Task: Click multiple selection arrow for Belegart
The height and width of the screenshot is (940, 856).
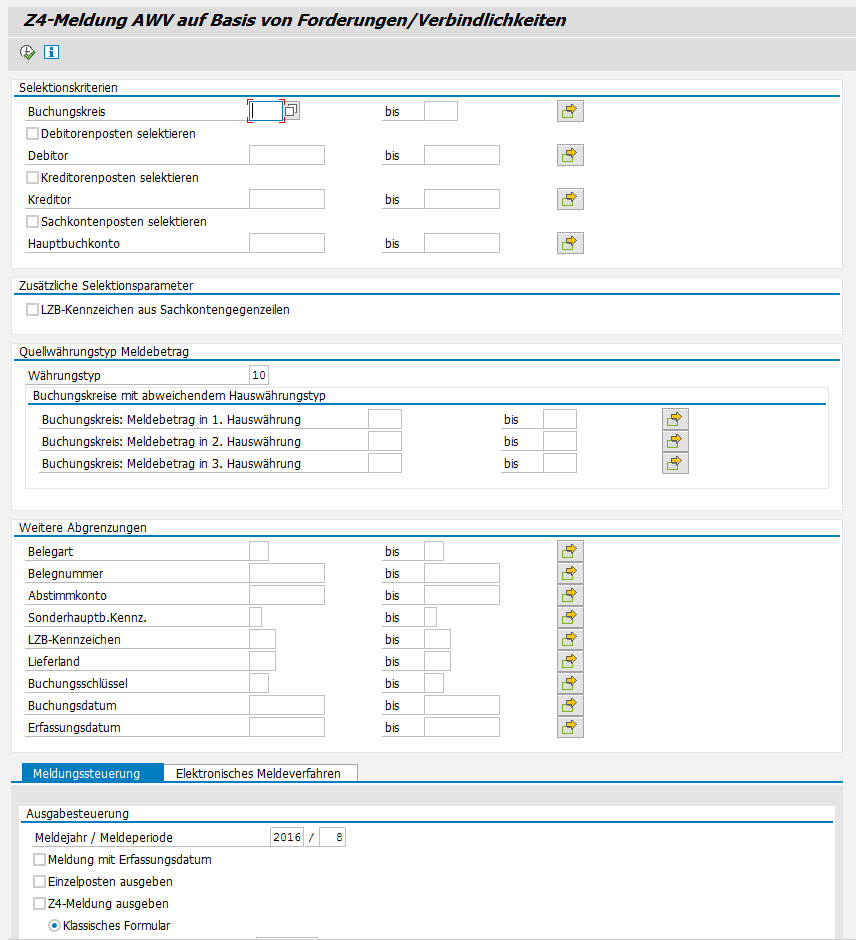Action: pyautogui.click(x=570, y=551)
